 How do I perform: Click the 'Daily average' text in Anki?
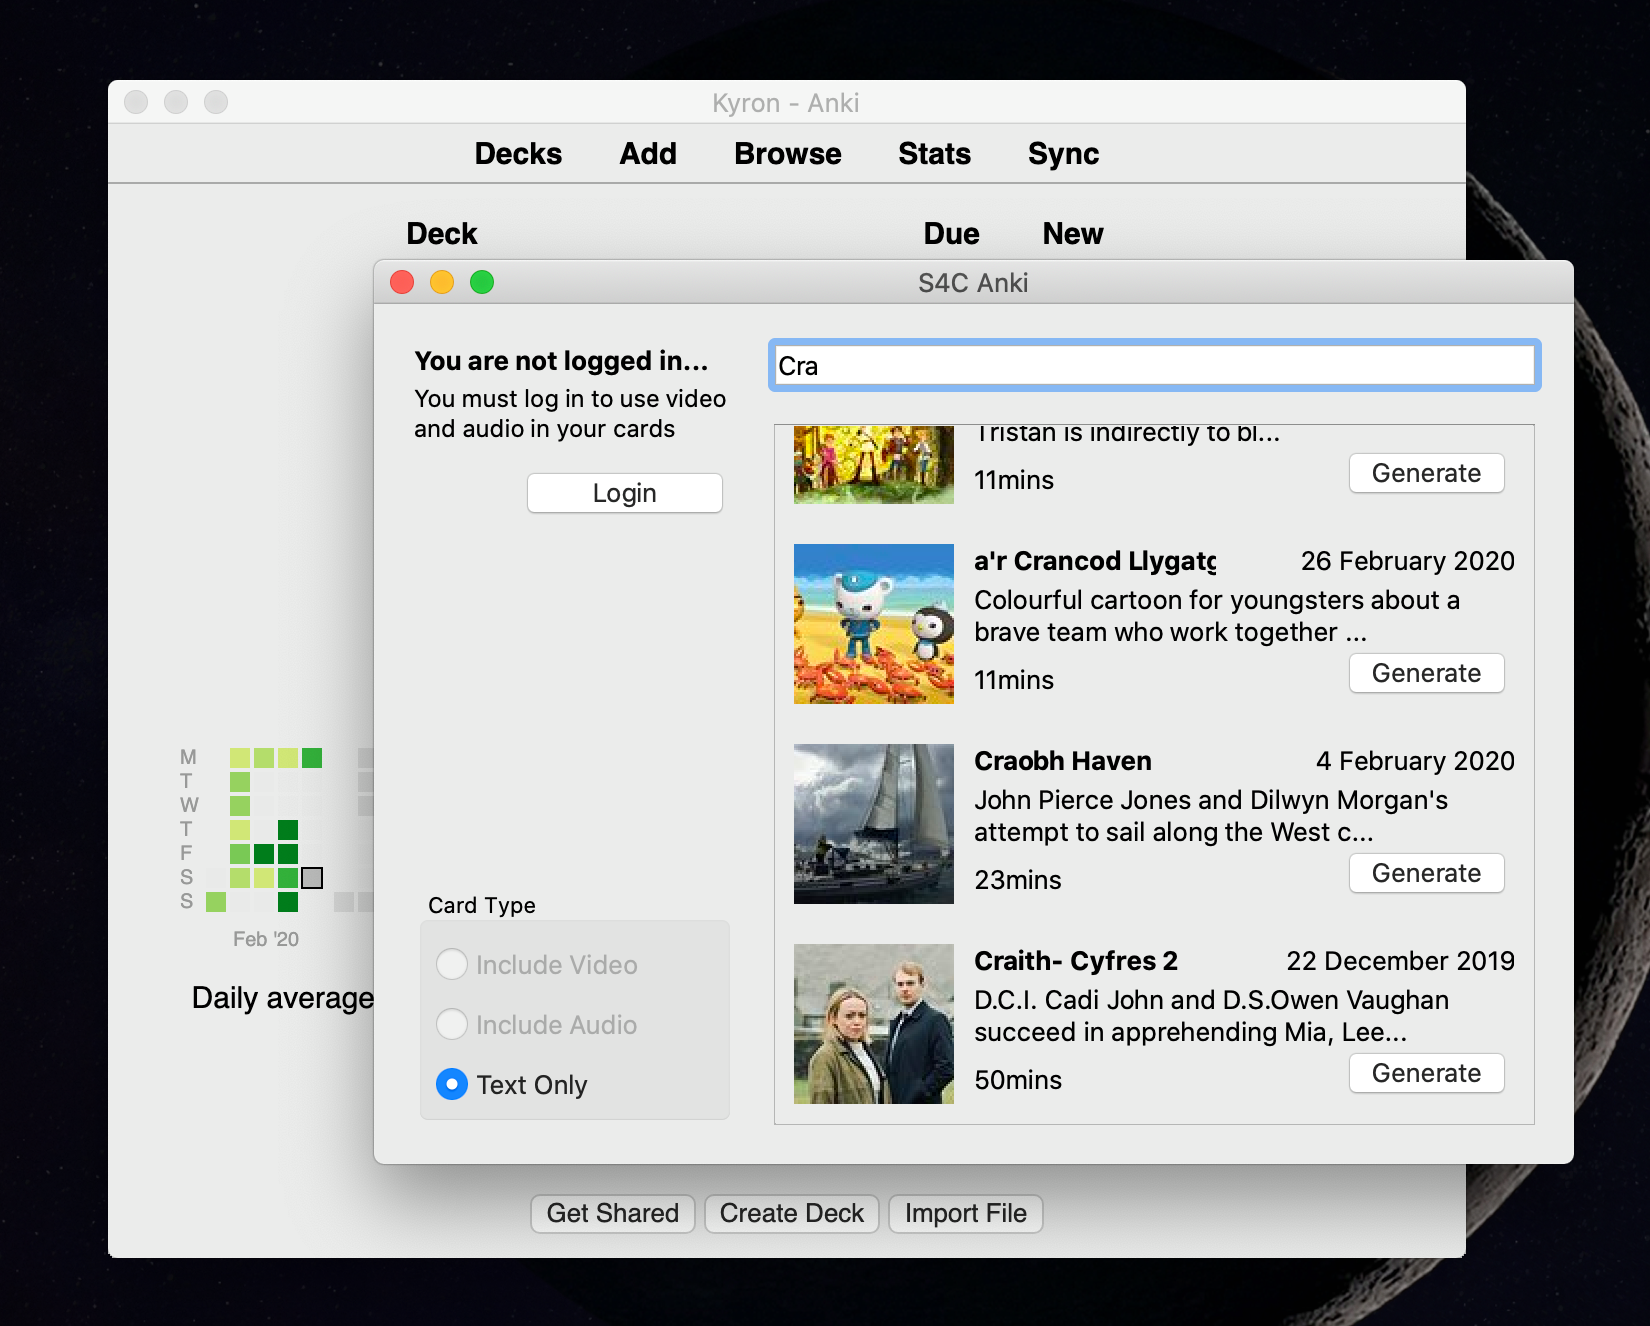pos(283,998)
